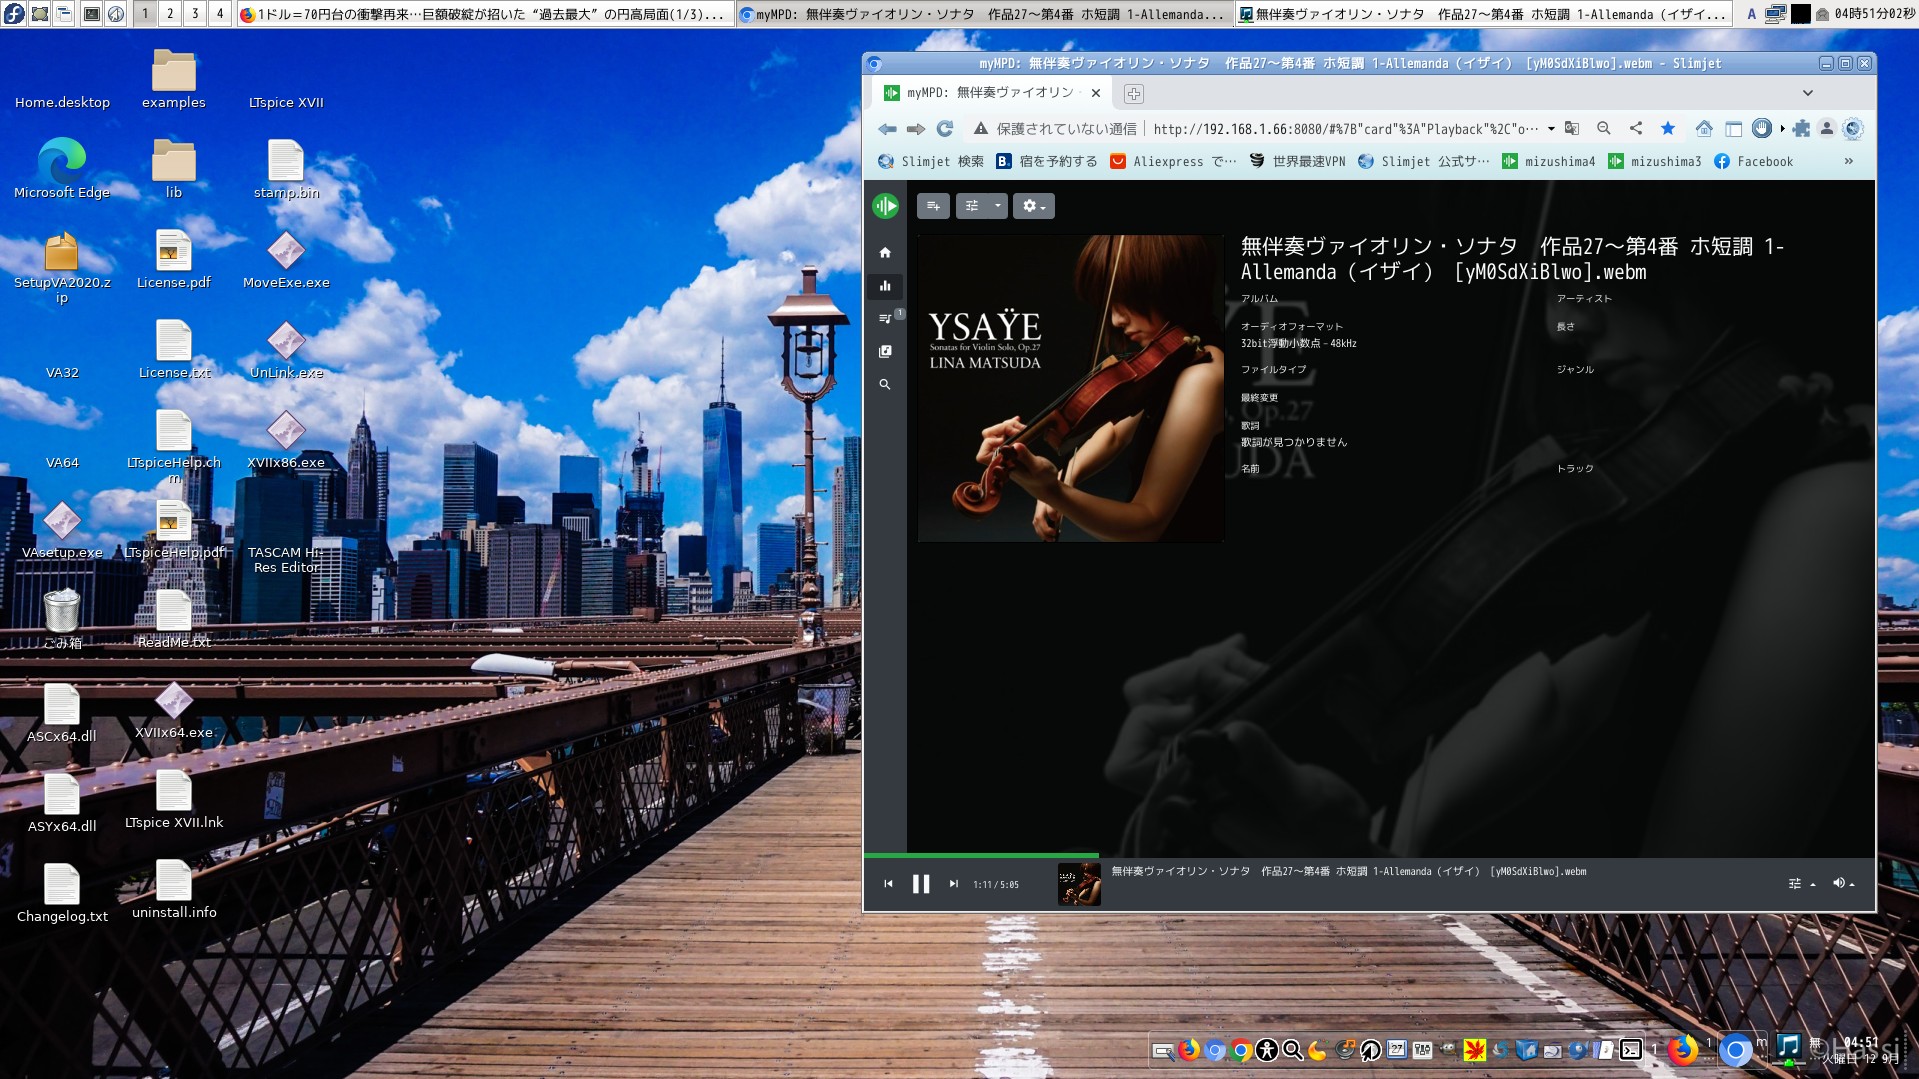Skip to the next track
1919x1079 pixels.
point(953,884)
